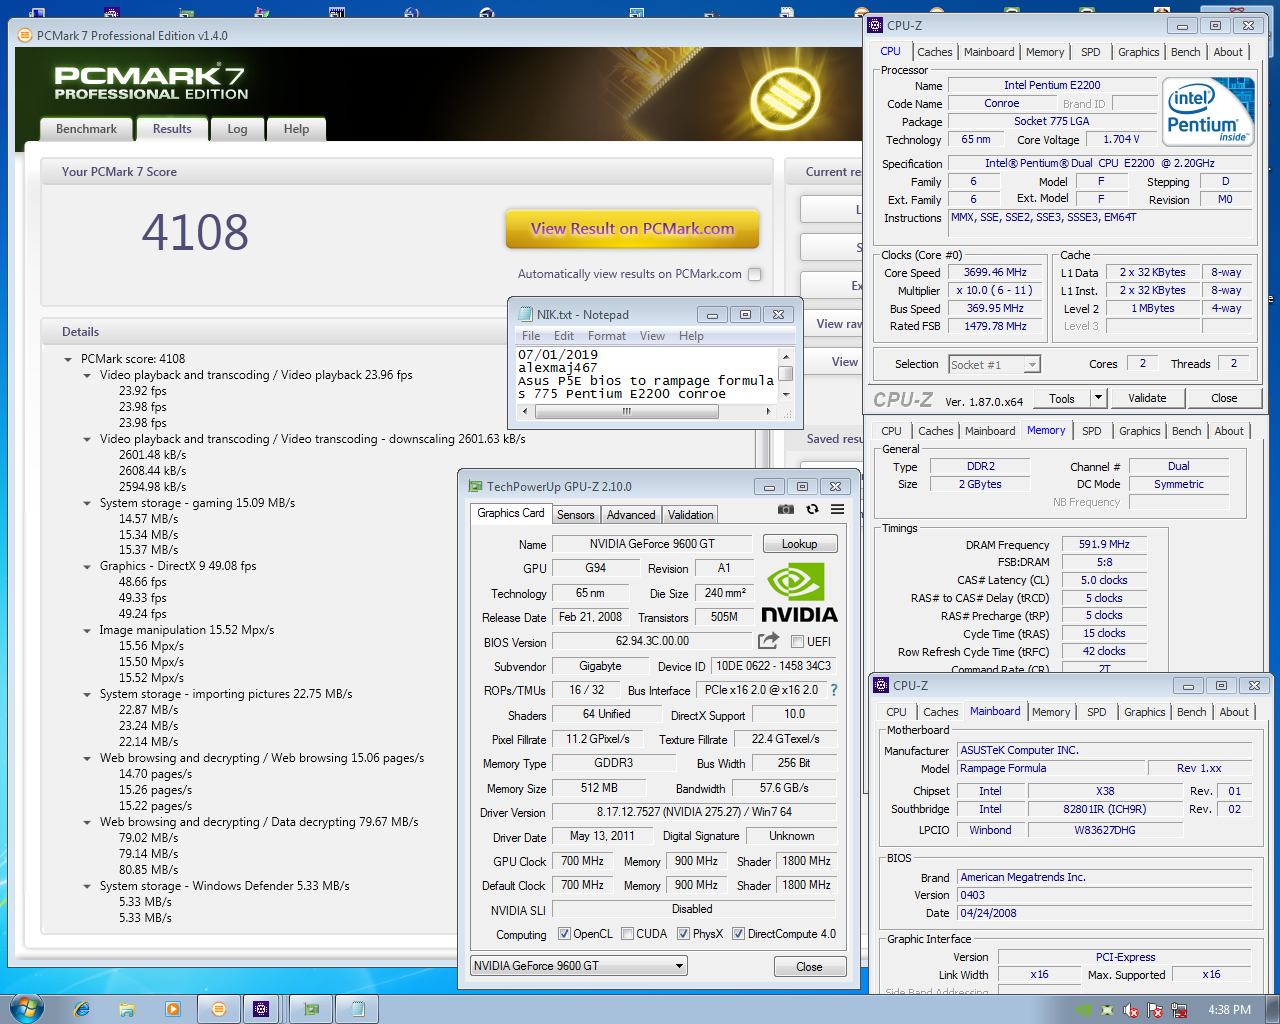1280x1024 pixels.
Task: Open the File menu in Notepad
Action: (531, 336)
